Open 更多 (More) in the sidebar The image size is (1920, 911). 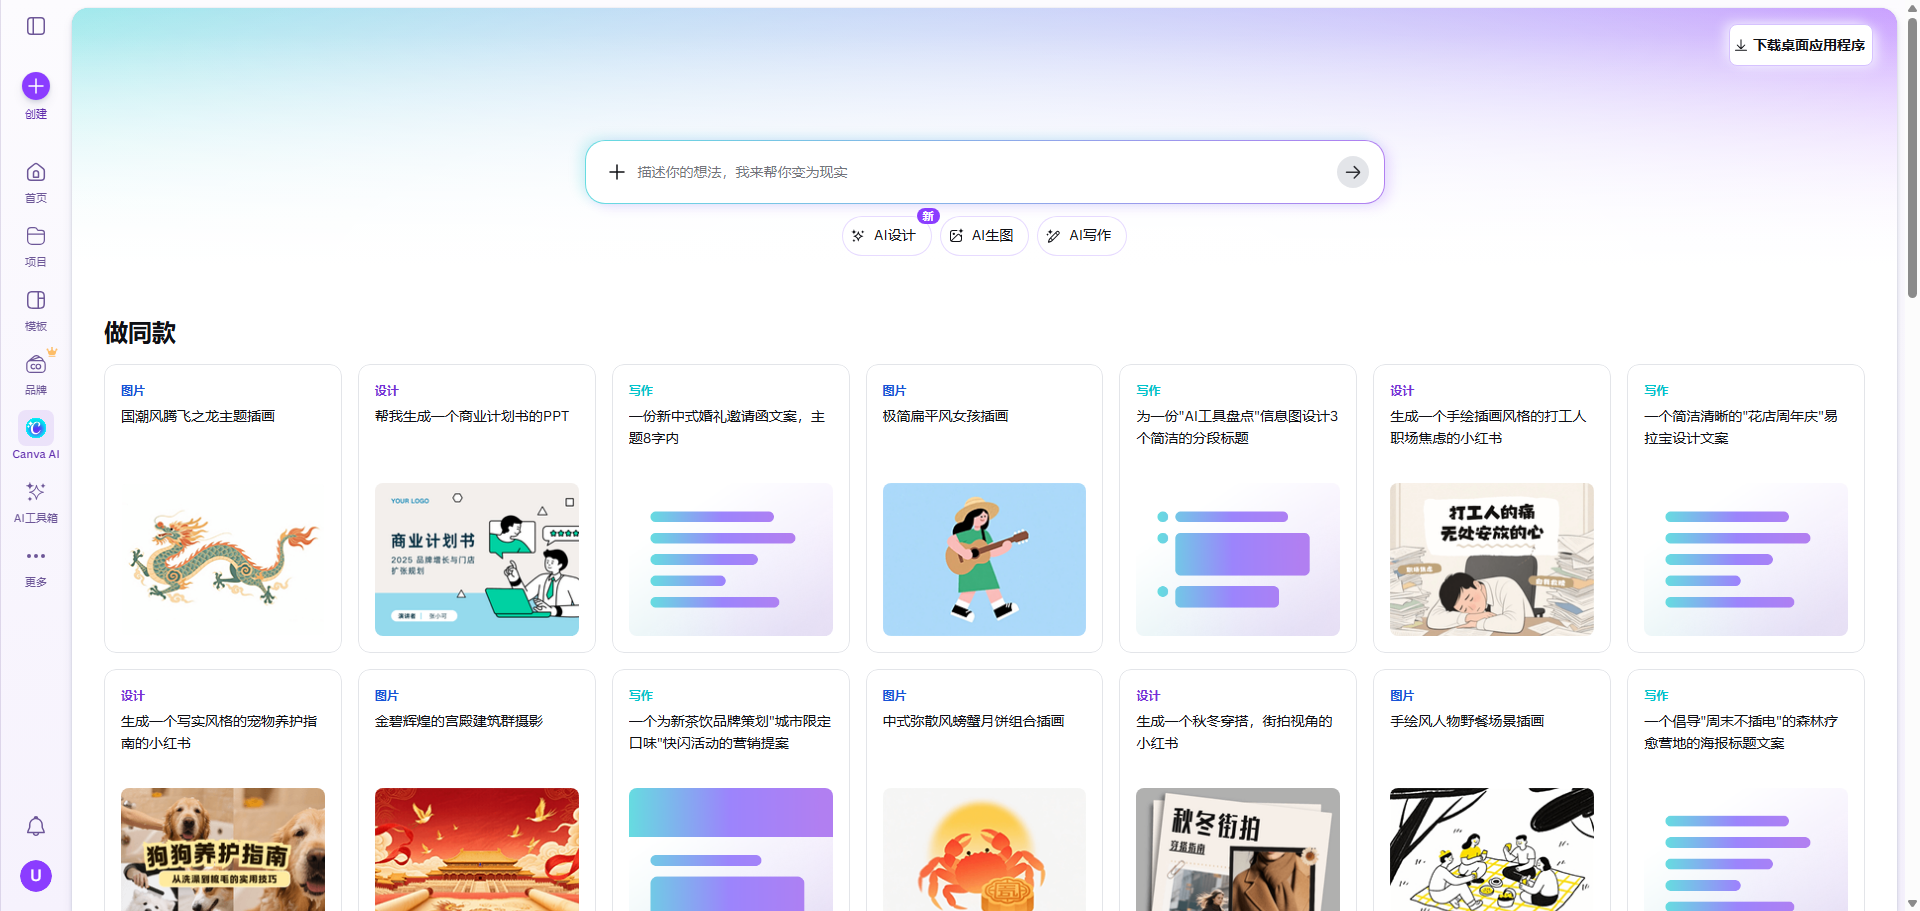(35, 556)
